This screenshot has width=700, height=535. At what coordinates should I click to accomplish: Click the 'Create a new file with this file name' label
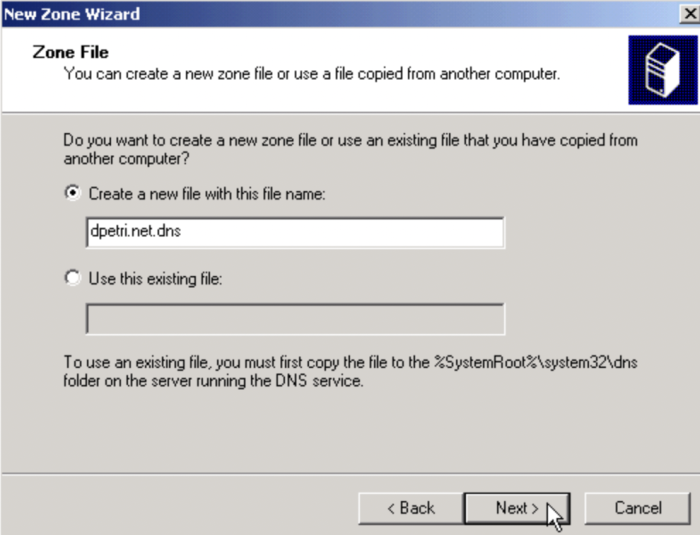[207, 194]
